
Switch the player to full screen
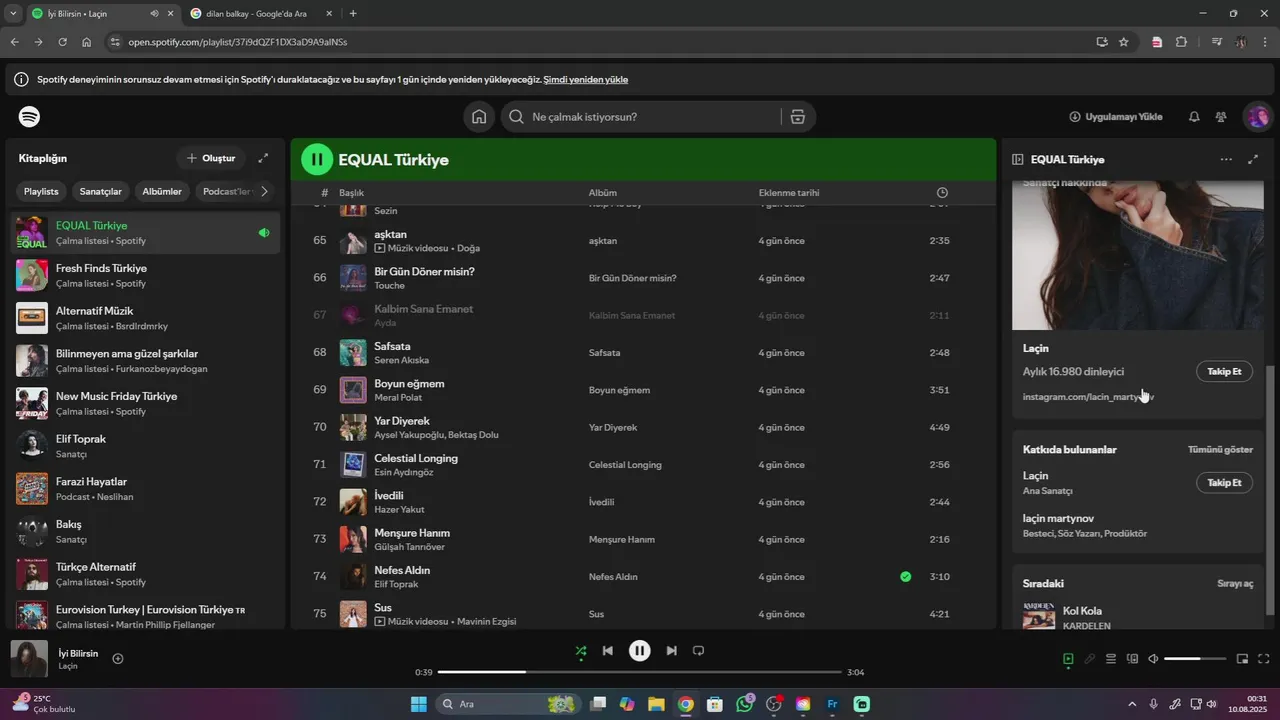pyautogui.click(x=1264, y=659)
